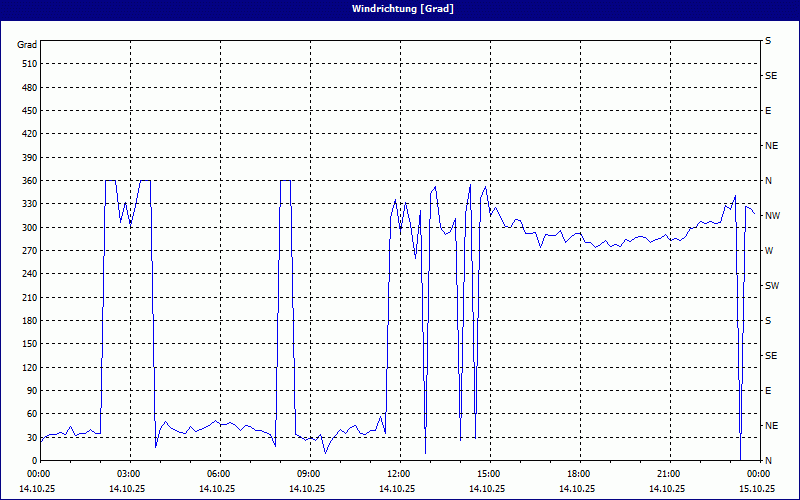Click the 09:00 time label
Image resolution: width=800 pixels, height=500 pixels.
309,474
